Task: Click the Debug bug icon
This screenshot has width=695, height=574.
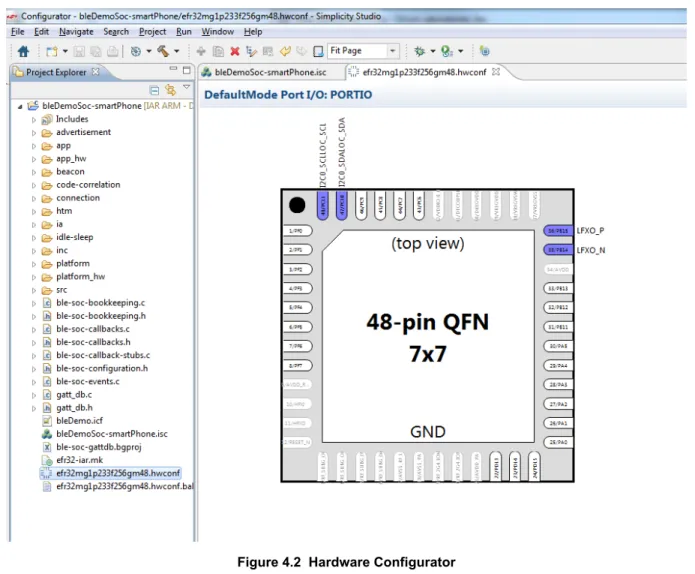Action: tap(419, 51)
